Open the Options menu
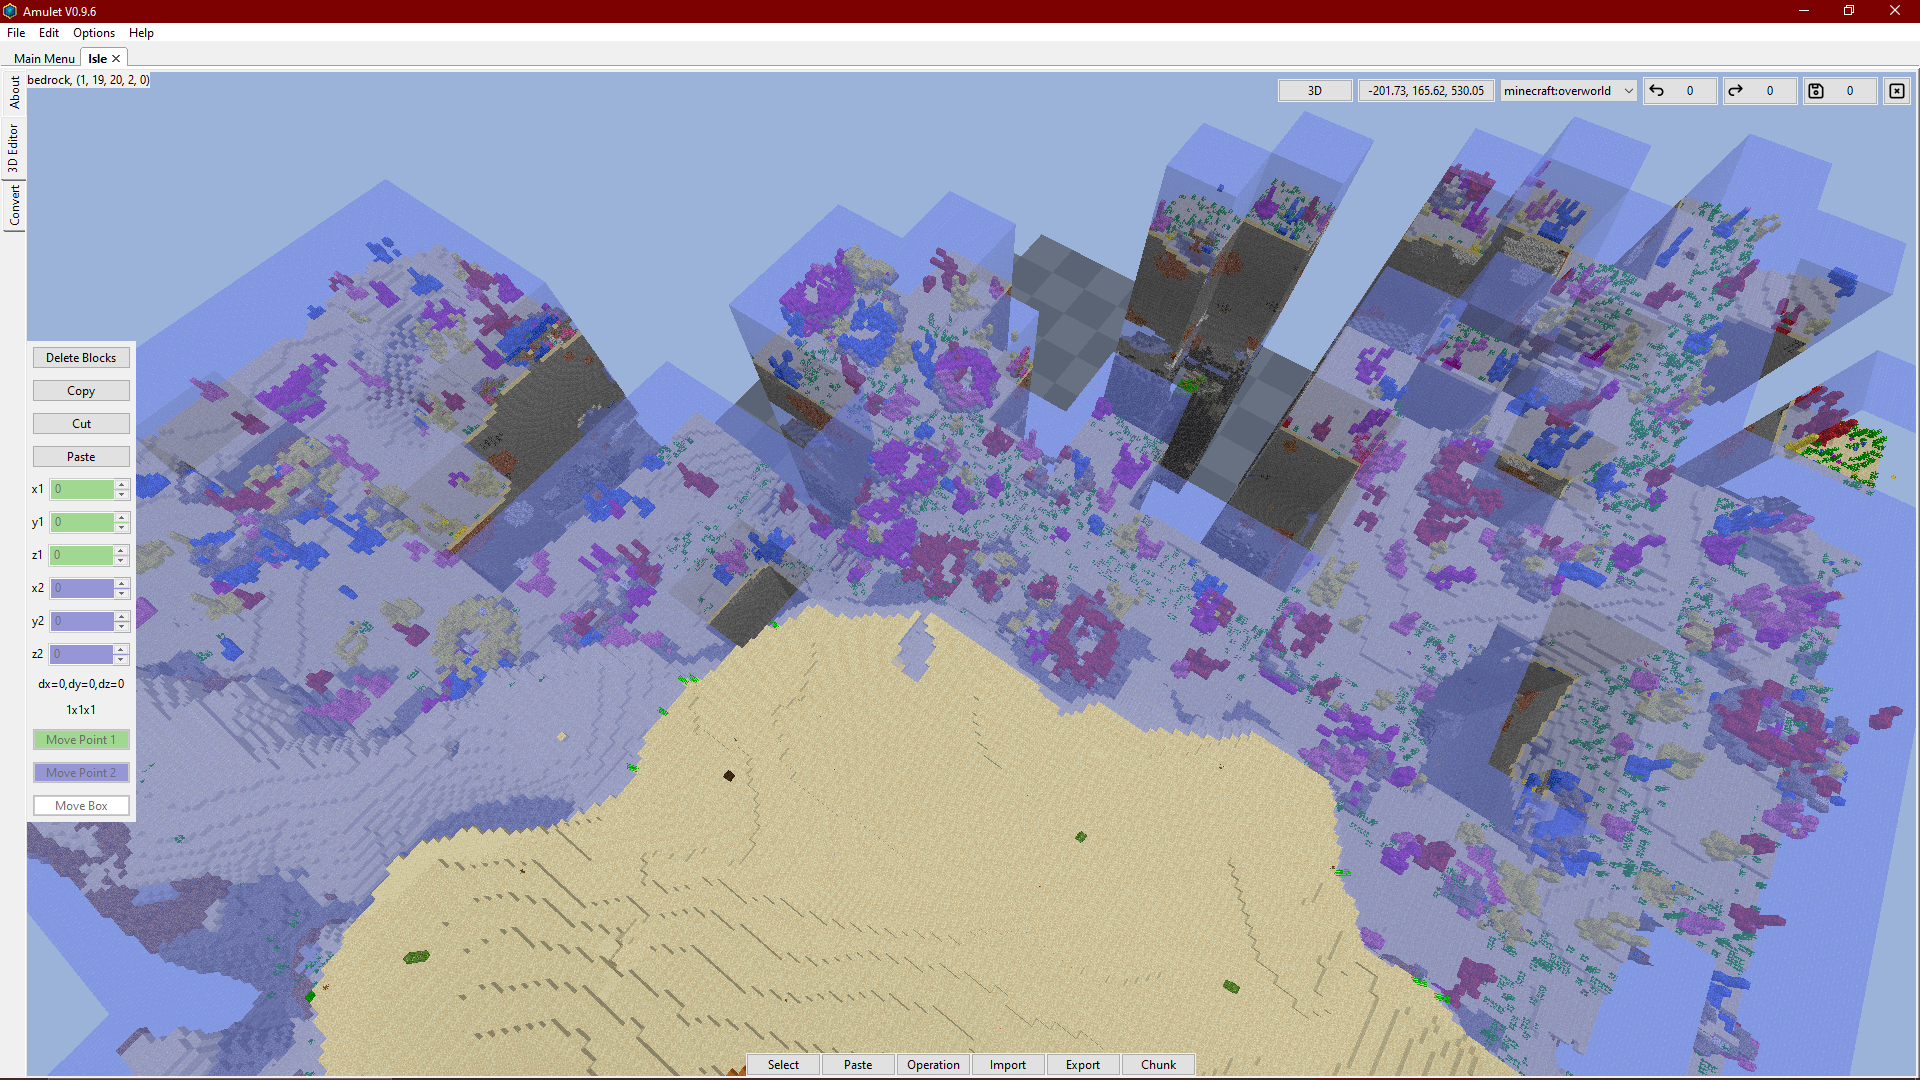Viewport: 1920px width, 1080px height. click(93, 33)
